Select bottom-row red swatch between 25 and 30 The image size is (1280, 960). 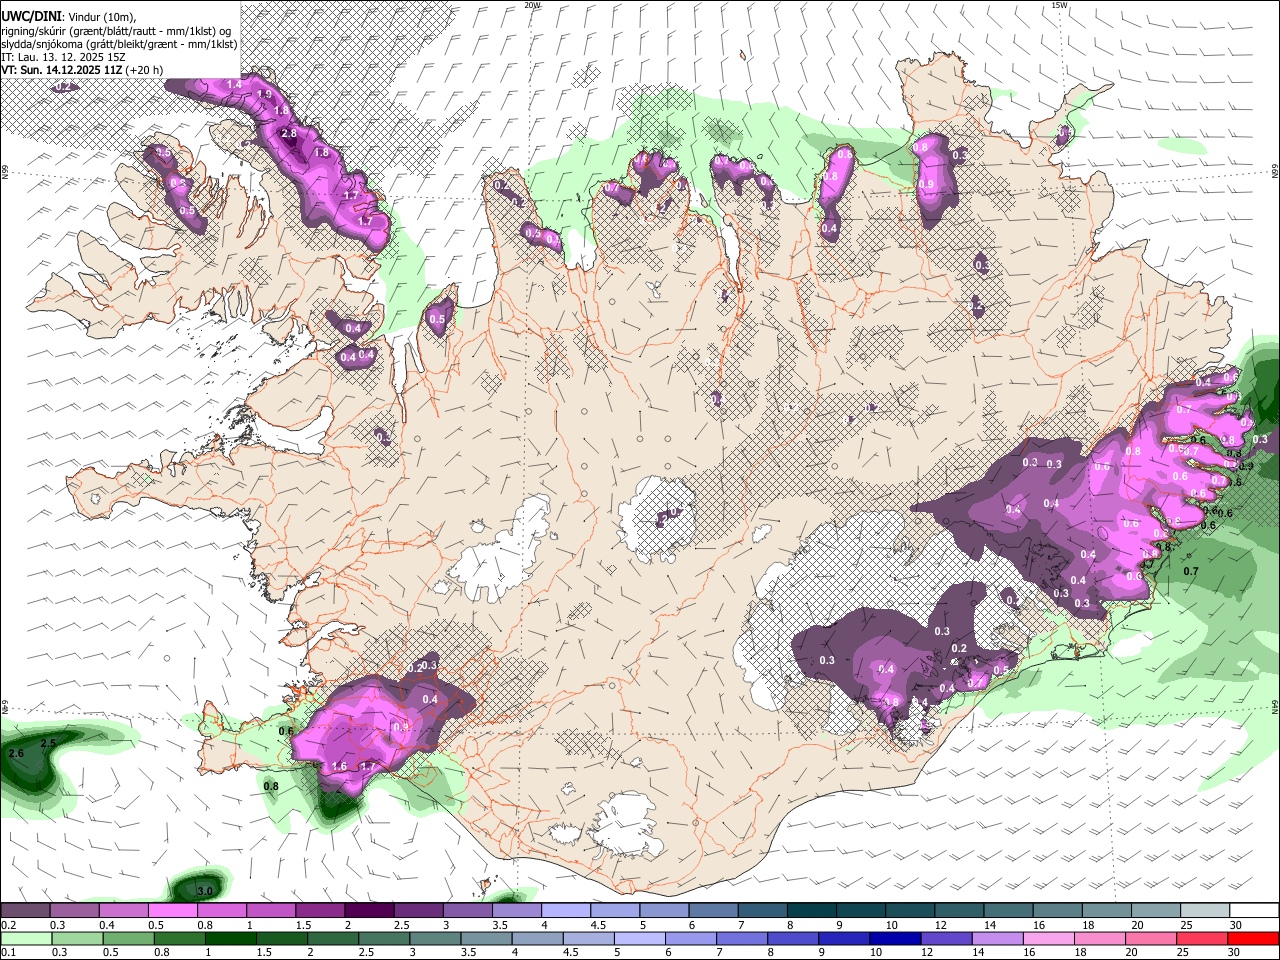tap(1203, 938)
